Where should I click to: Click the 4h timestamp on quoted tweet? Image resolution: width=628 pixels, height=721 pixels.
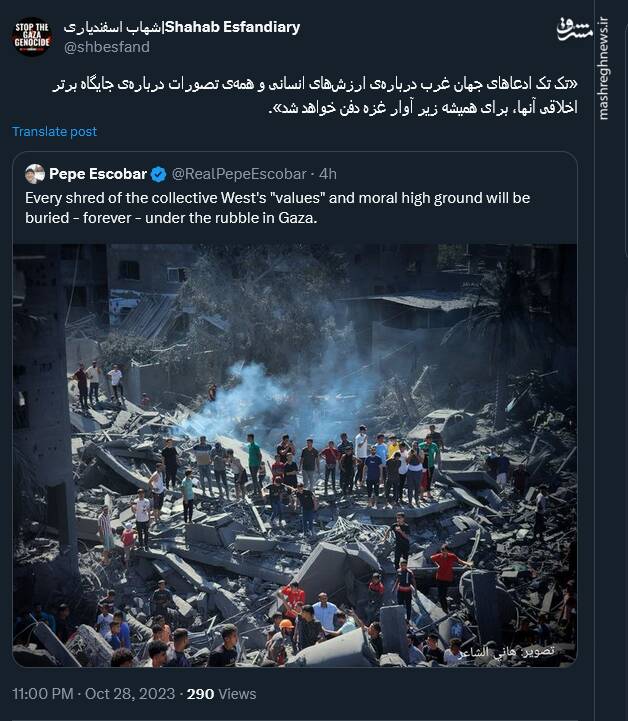pos(328,174)
